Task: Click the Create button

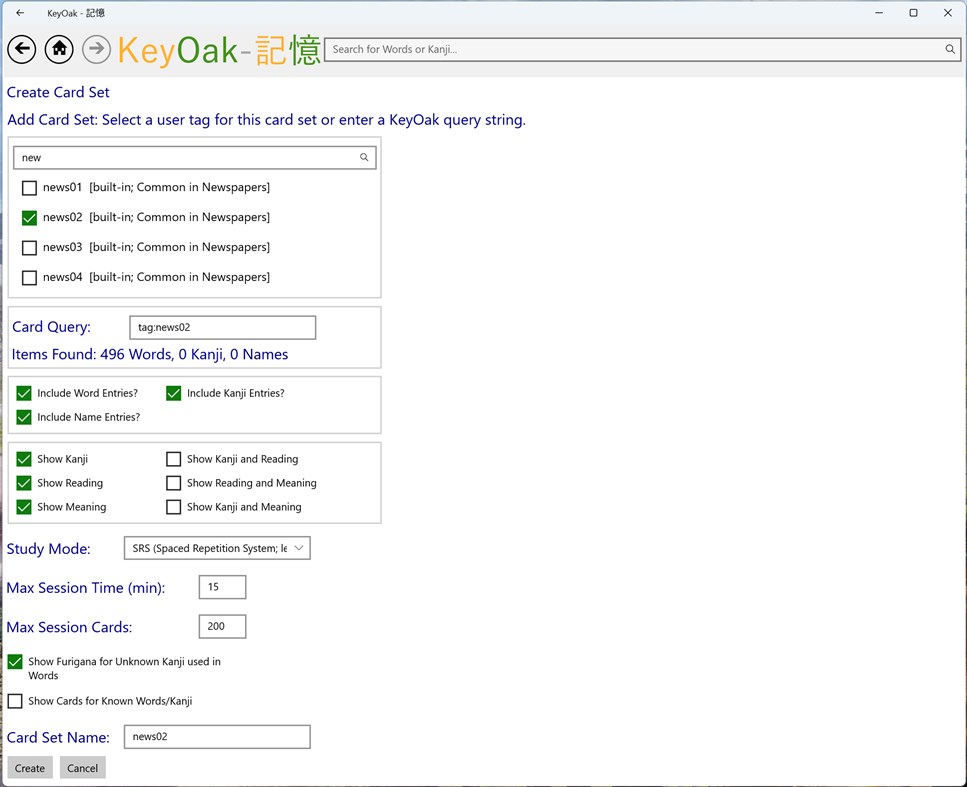Action: (x=29, y=767)
